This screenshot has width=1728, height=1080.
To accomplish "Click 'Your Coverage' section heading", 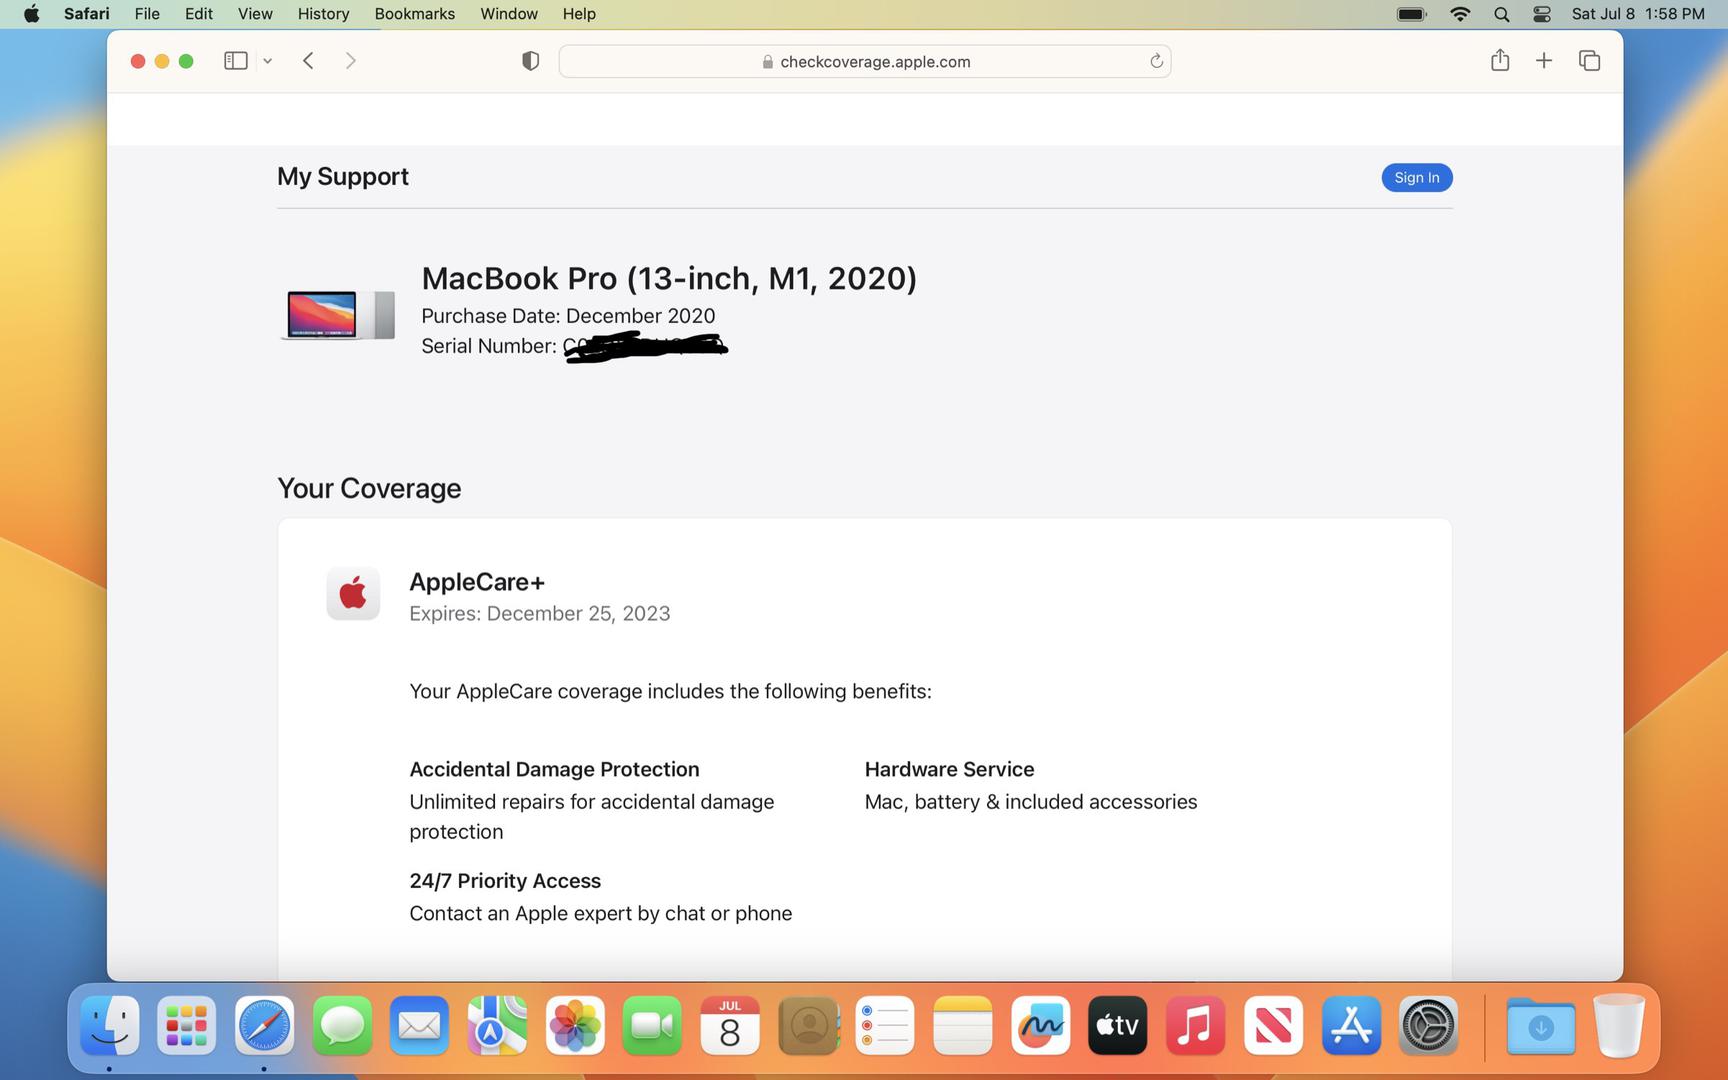I will [x=369, y=489].
